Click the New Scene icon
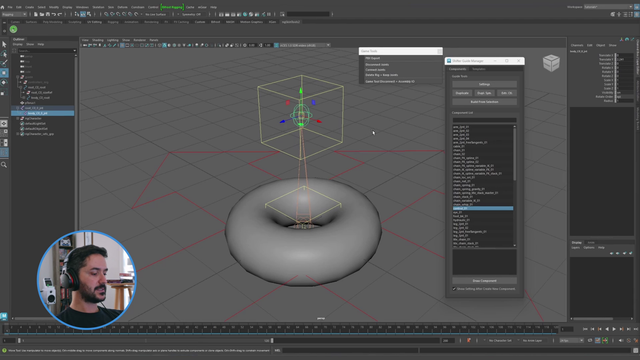The width and height of the screenshot is (640, 360). [x=36, y=14]
